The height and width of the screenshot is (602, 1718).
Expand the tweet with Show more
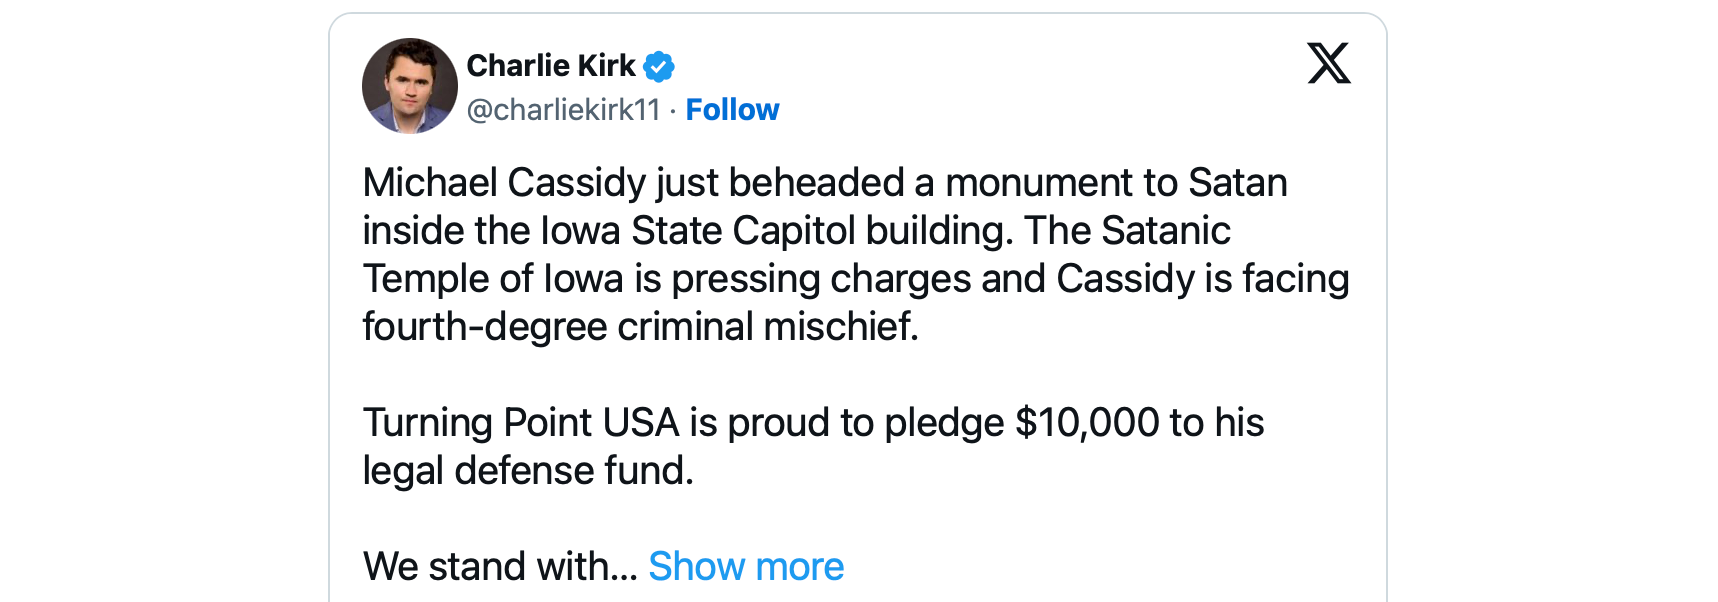point(746,567)
